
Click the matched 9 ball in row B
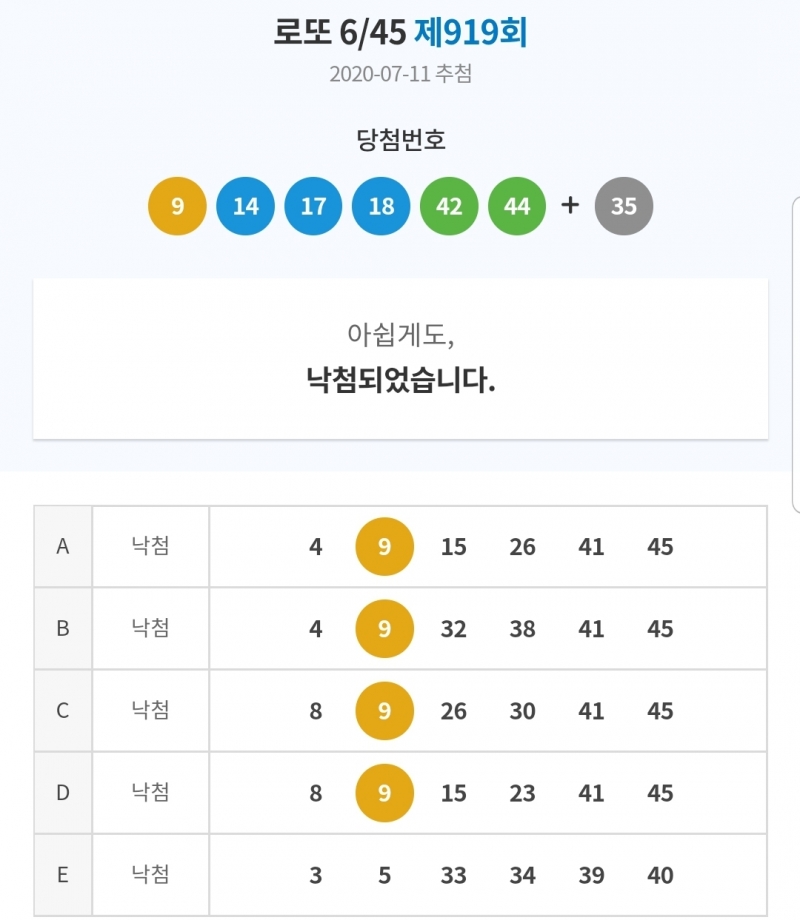pyautogui.click(x=385, y=629)
